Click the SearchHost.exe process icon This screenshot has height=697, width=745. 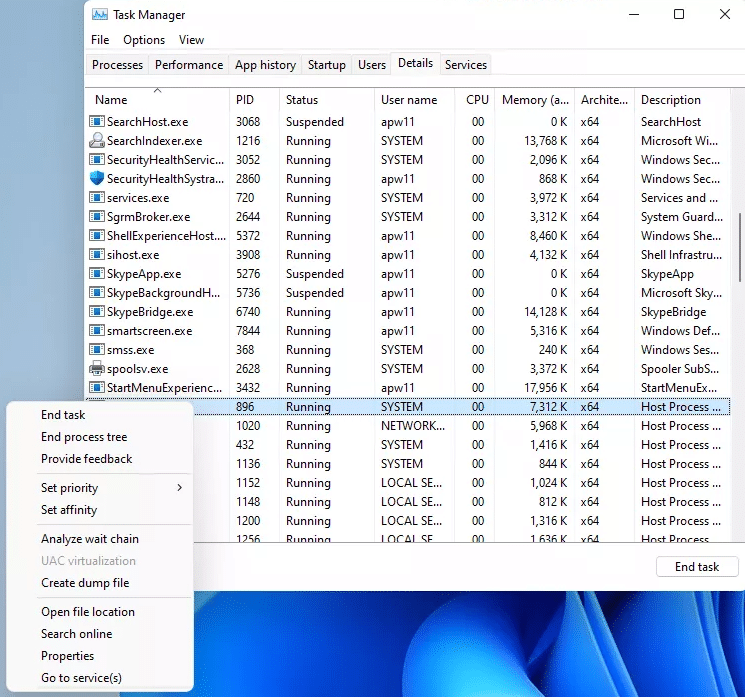coord(97,122)
